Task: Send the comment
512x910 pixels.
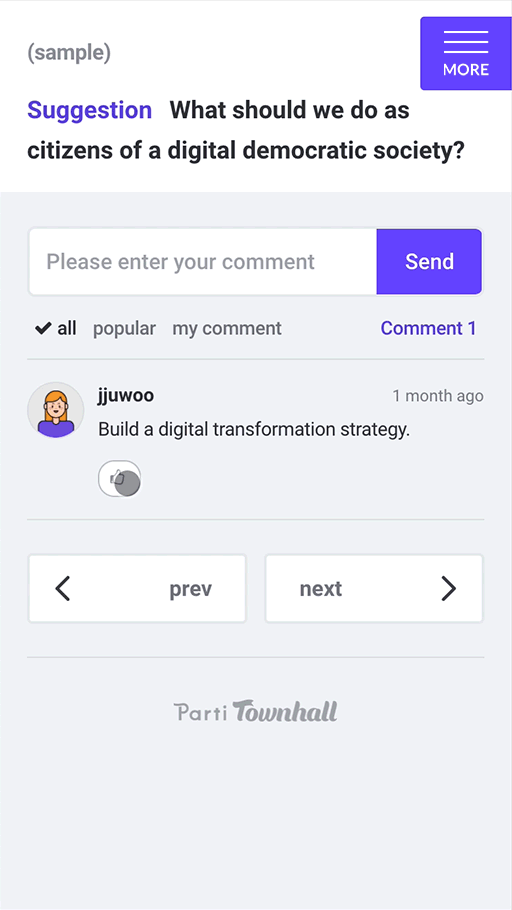Action: [430, 261]
